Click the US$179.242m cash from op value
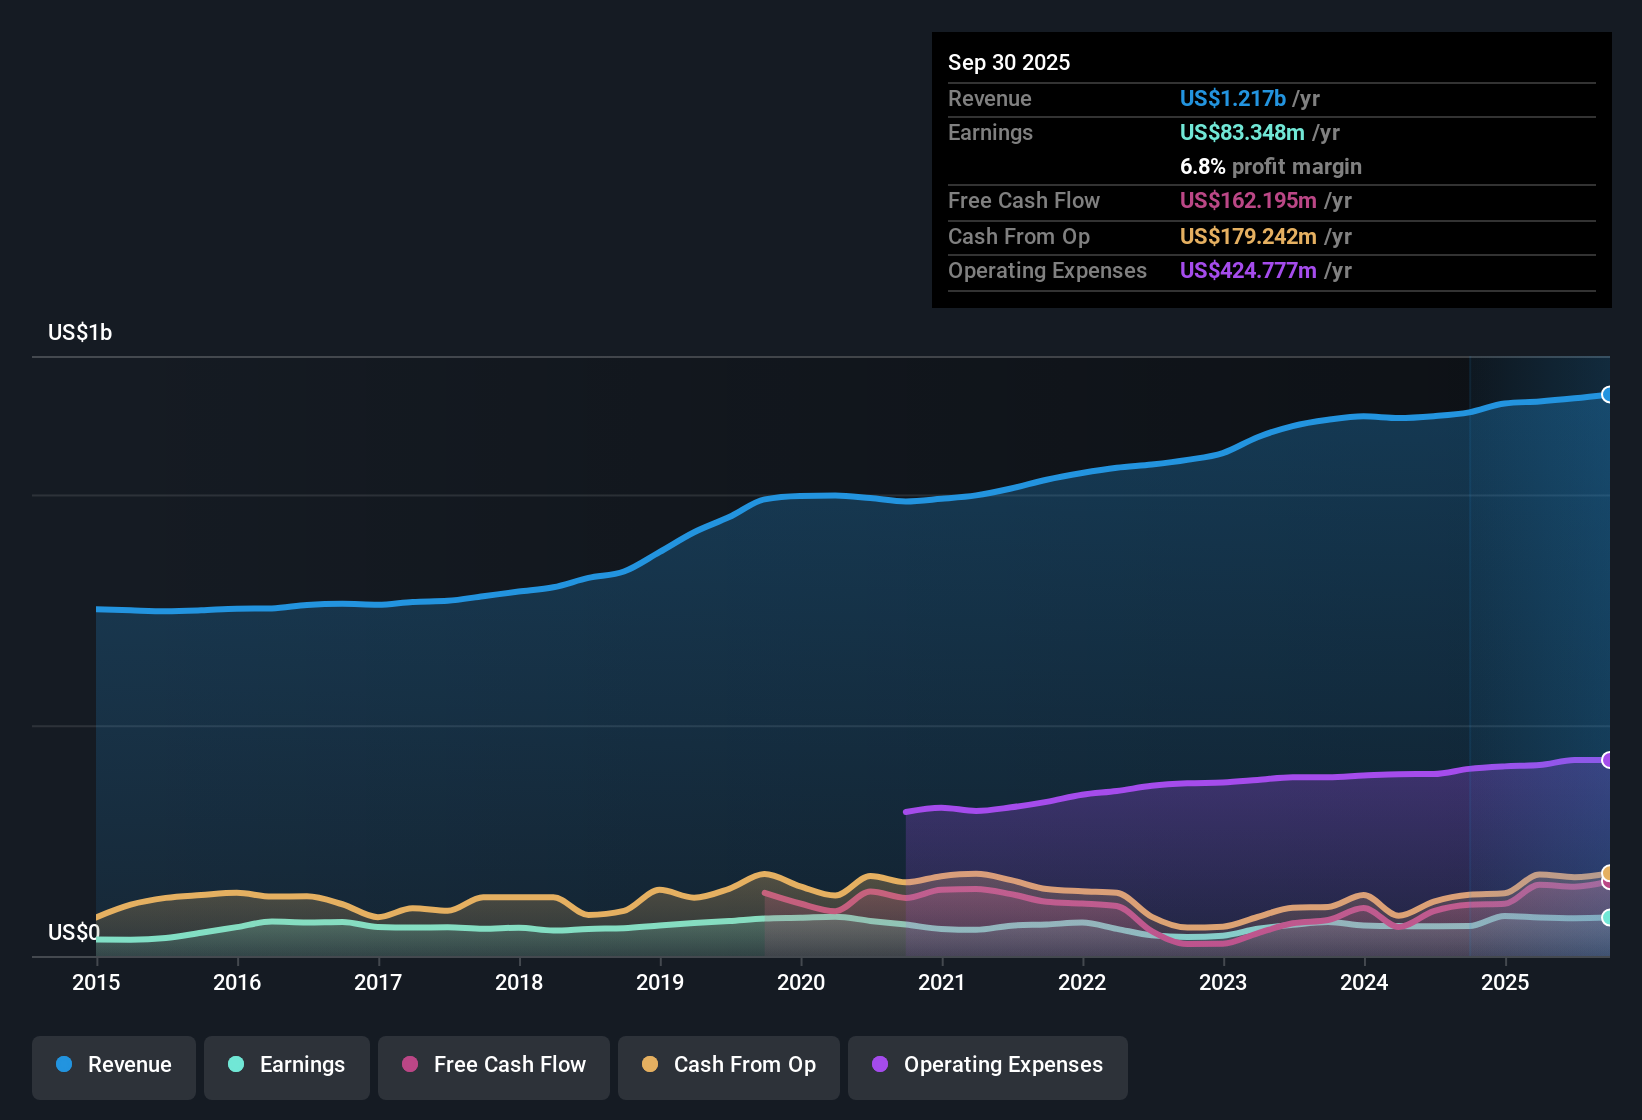Viewport: 1642px width, 1120px height. pyautogui.click(x=1248, y=237)
